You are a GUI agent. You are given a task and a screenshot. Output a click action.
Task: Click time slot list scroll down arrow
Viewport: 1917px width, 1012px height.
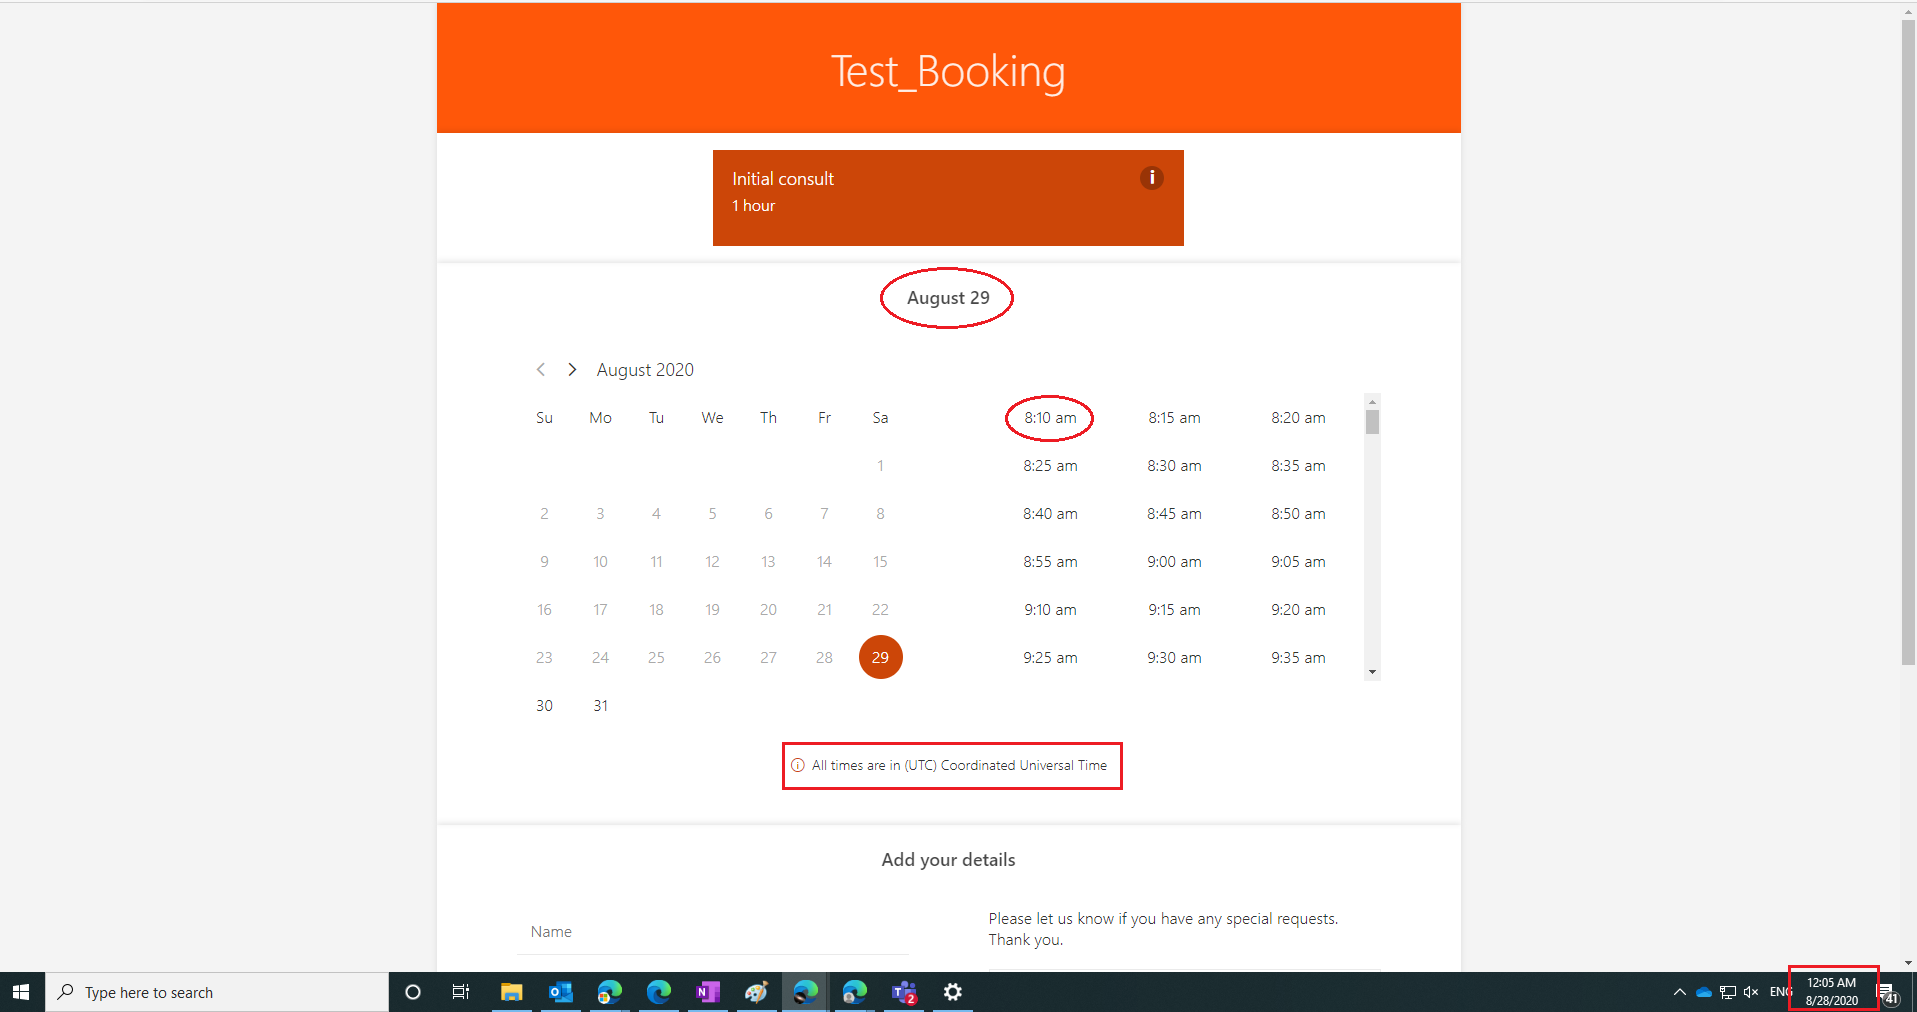[x=1372, y=672]
